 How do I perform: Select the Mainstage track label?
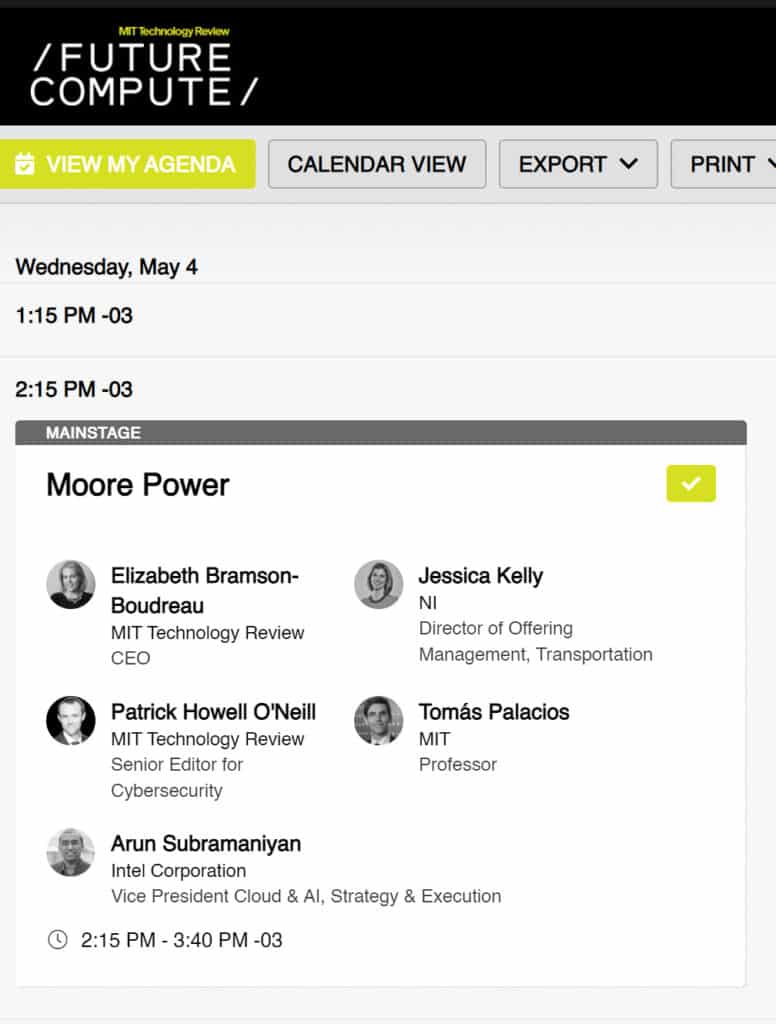tap(93, 433)
